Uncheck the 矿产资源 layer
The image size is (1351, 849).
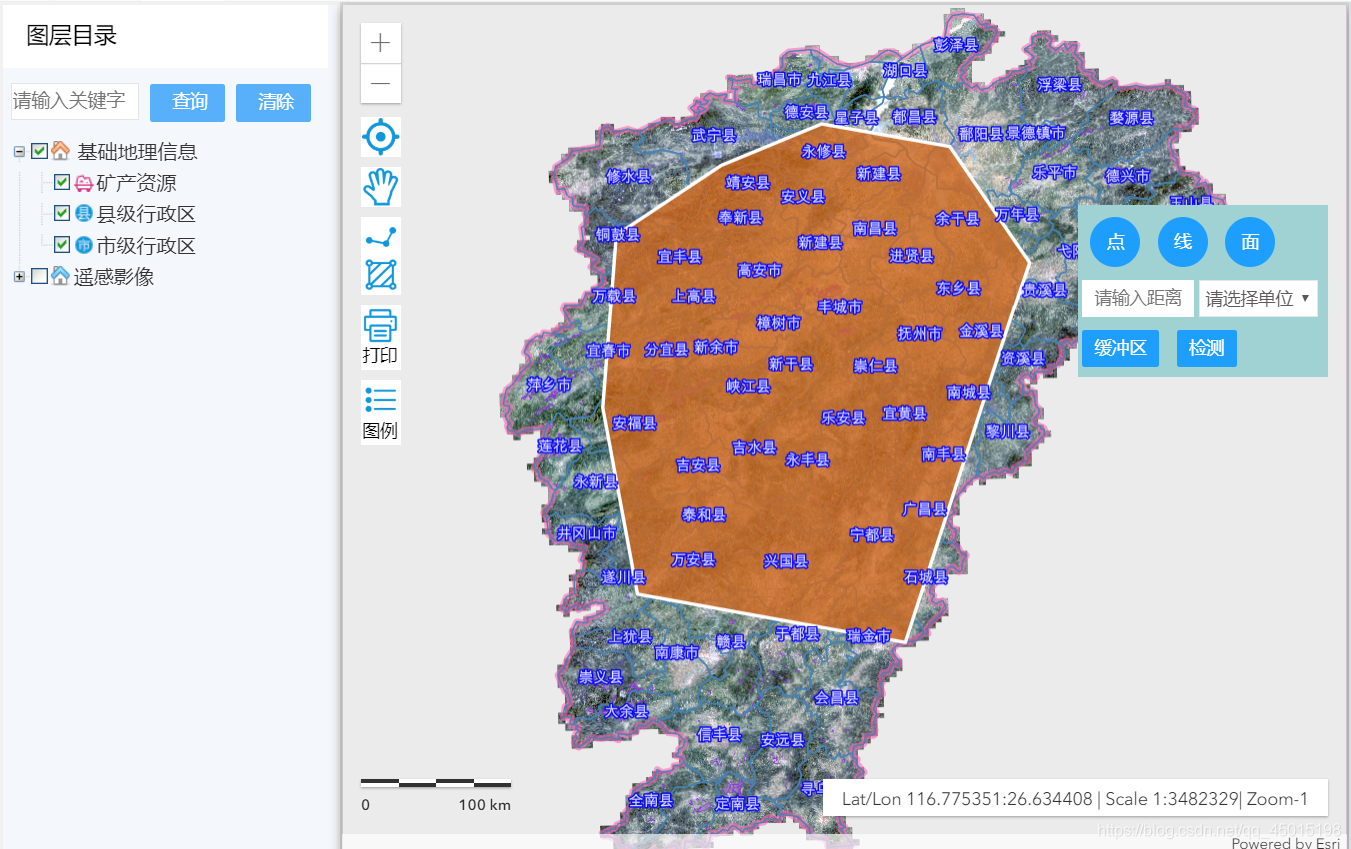(61, 181)
